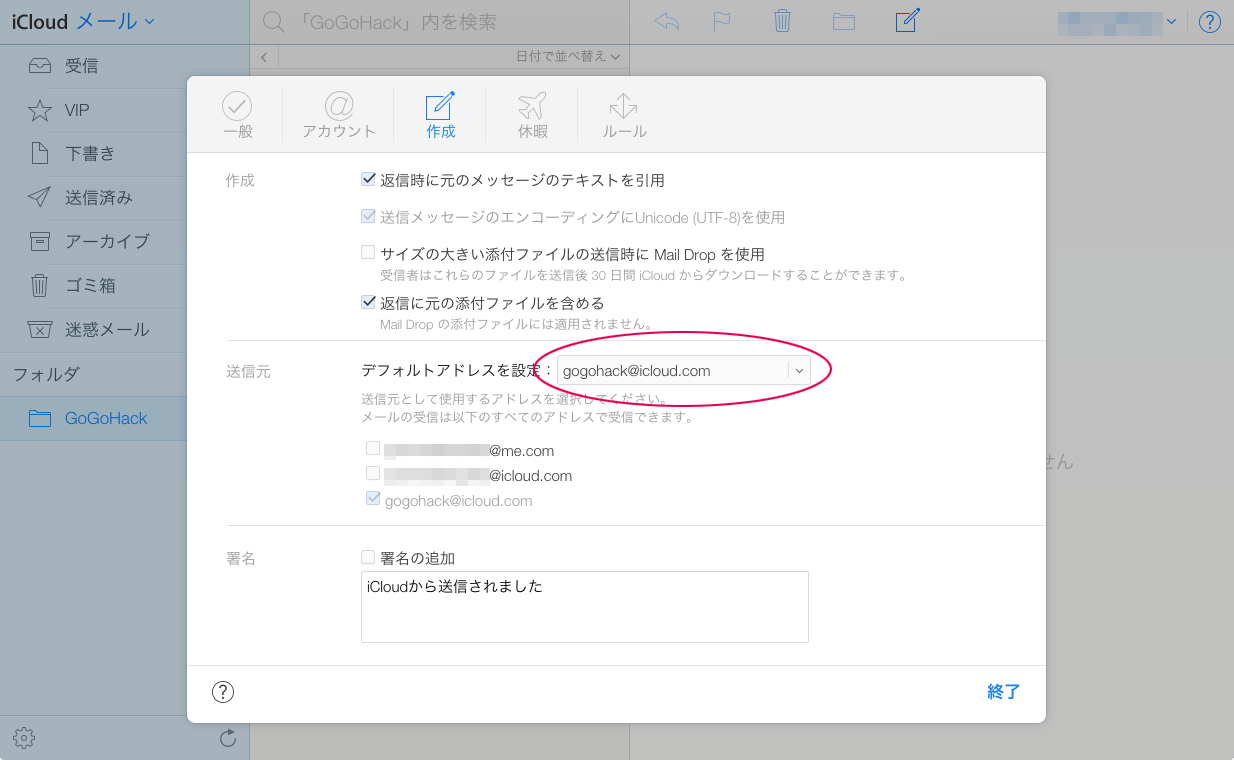
Task: Click the Junk mail icon
Action: click(40, 330)
